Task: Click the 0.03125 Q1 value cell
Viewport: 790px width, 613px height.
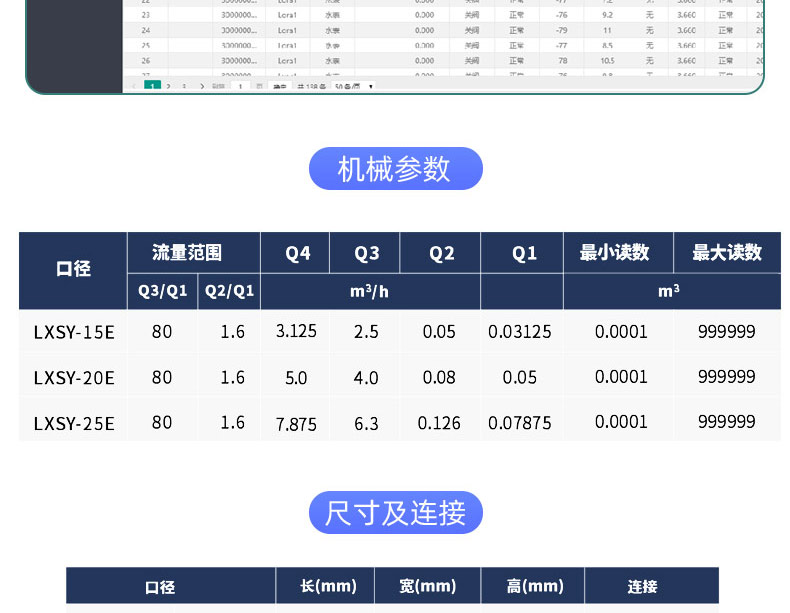Action: 520,332
